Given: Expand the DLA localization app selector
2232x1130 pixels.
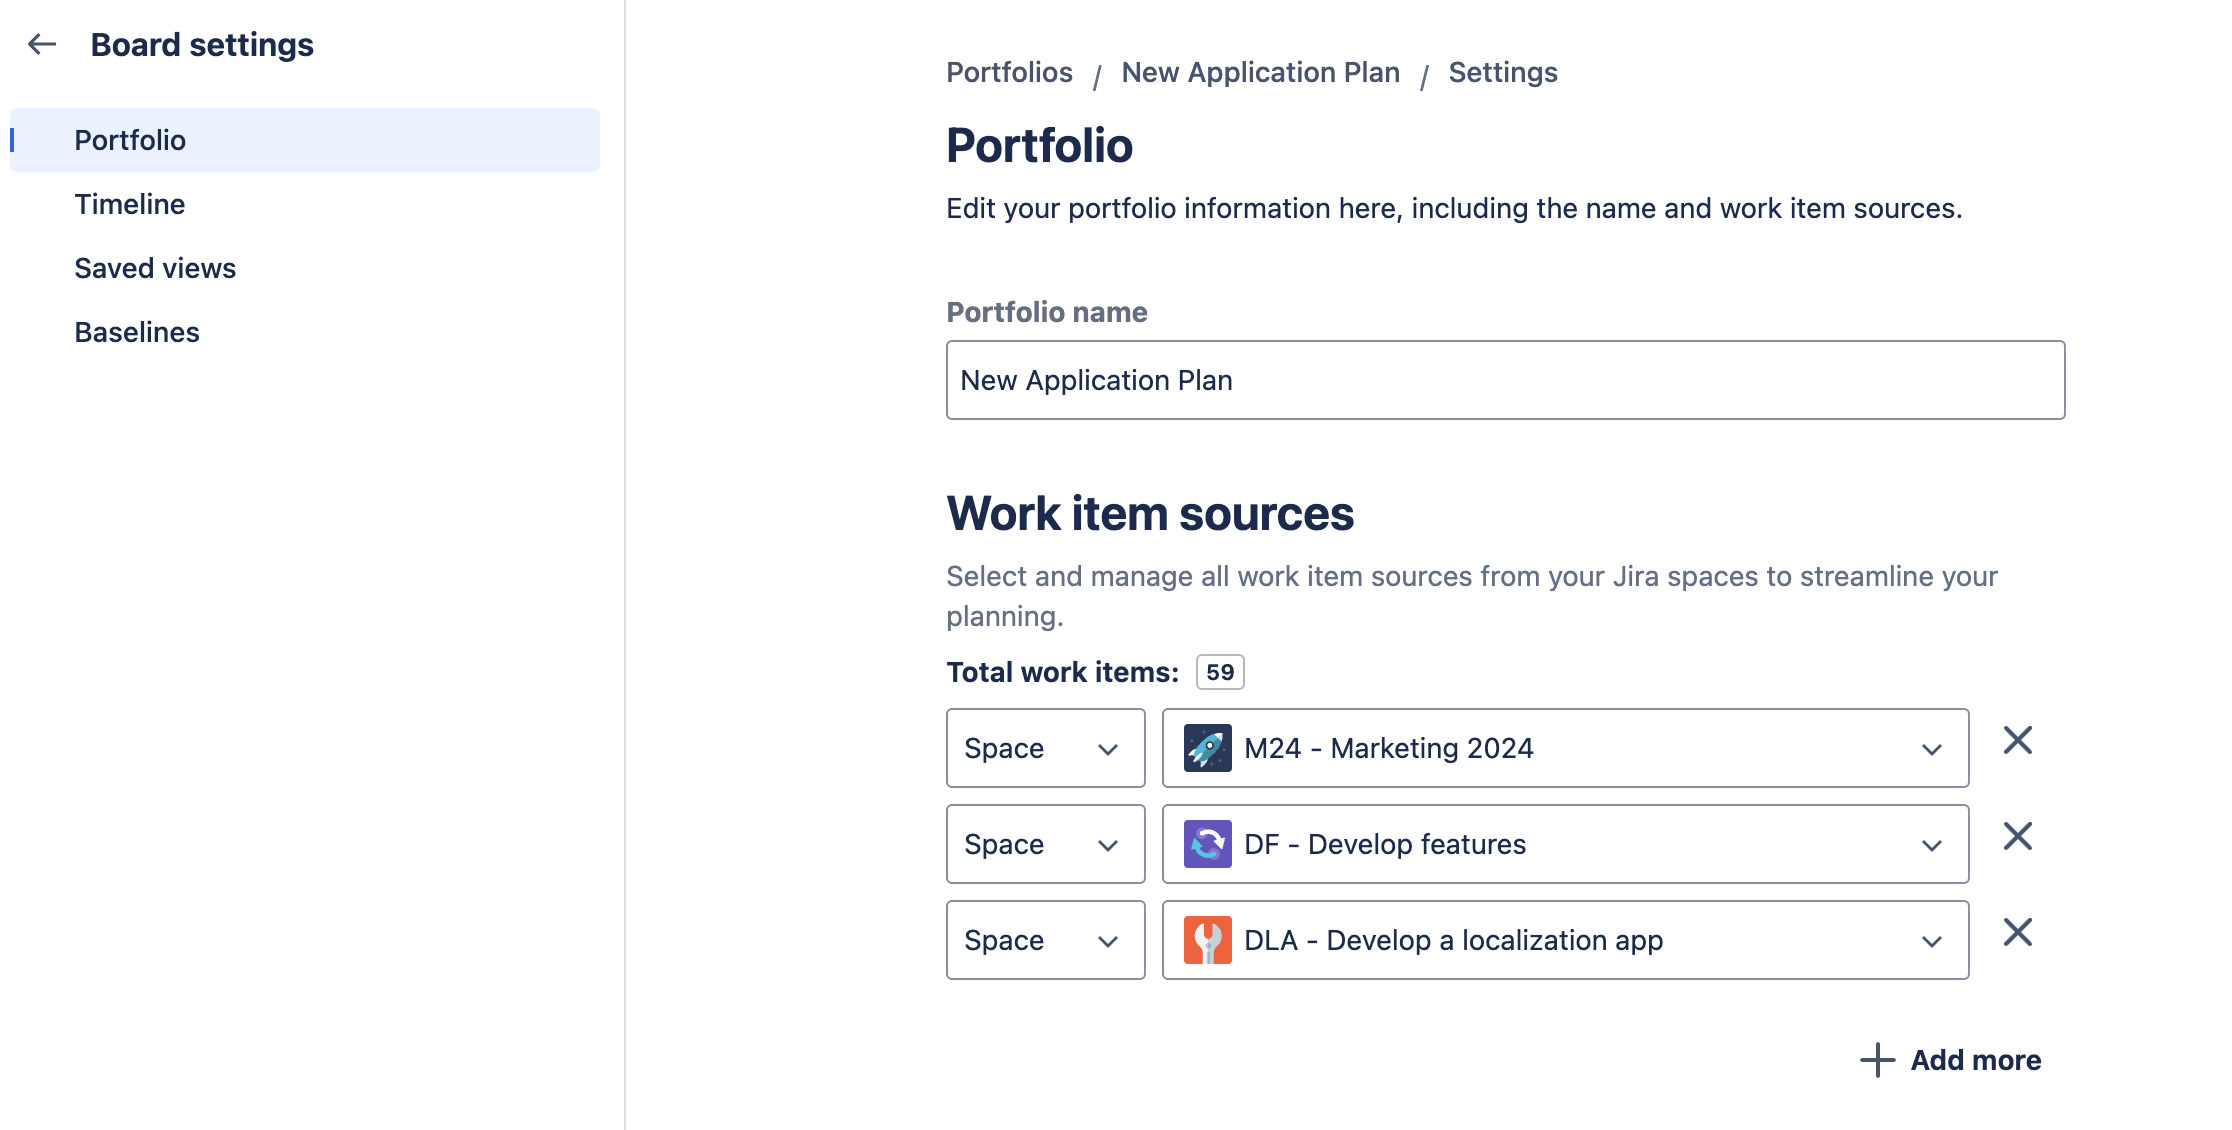Looking at the screenshot, I should pyautogui.click(x=1931, y=941).
